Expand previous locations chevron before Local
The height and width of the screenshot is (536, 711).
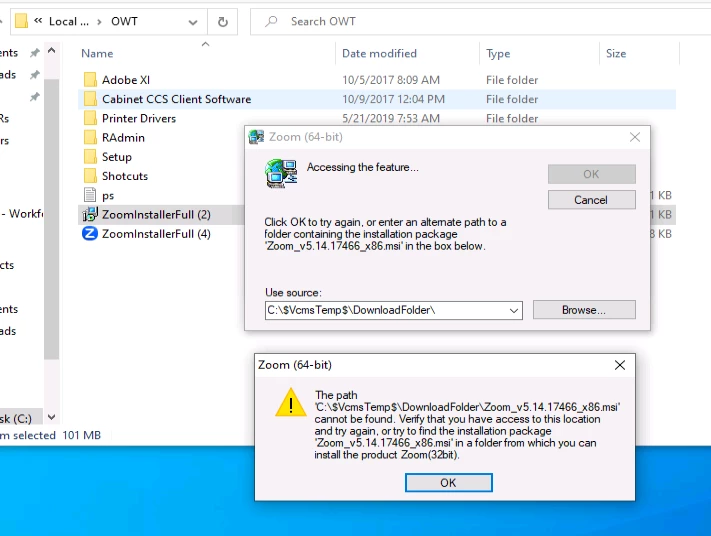click(x=38, y=21)
